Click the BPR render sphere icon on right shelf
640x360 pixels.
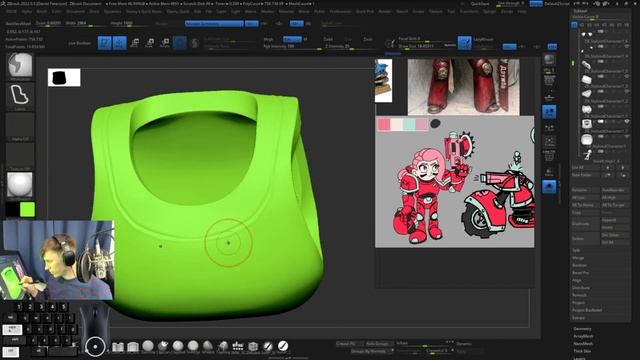click(549, 60)
